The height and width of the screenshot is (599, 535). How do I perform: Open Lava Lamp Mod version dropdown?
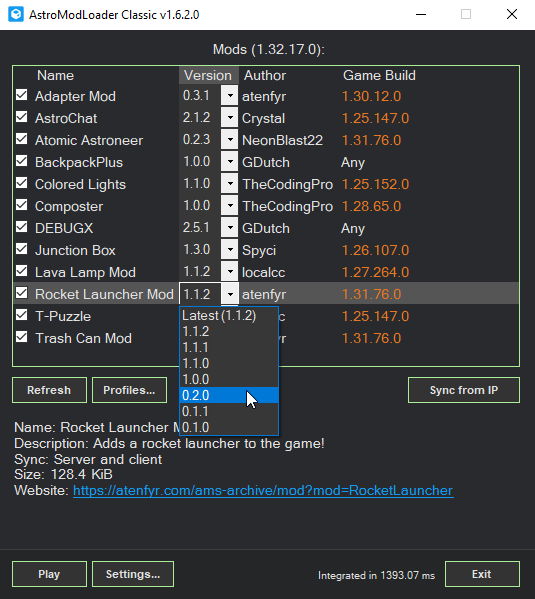click(230, 272)
